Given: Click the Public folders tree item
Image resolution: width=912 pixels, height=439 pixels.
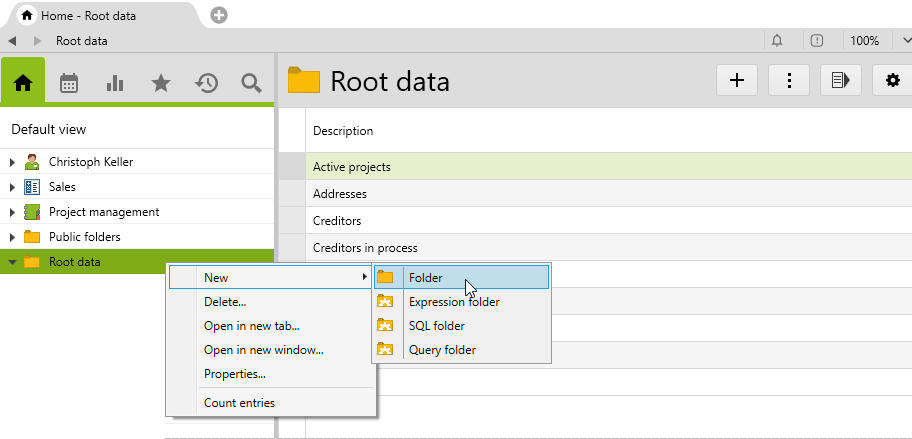Looking at the screenshot, I should coord(84,237).
